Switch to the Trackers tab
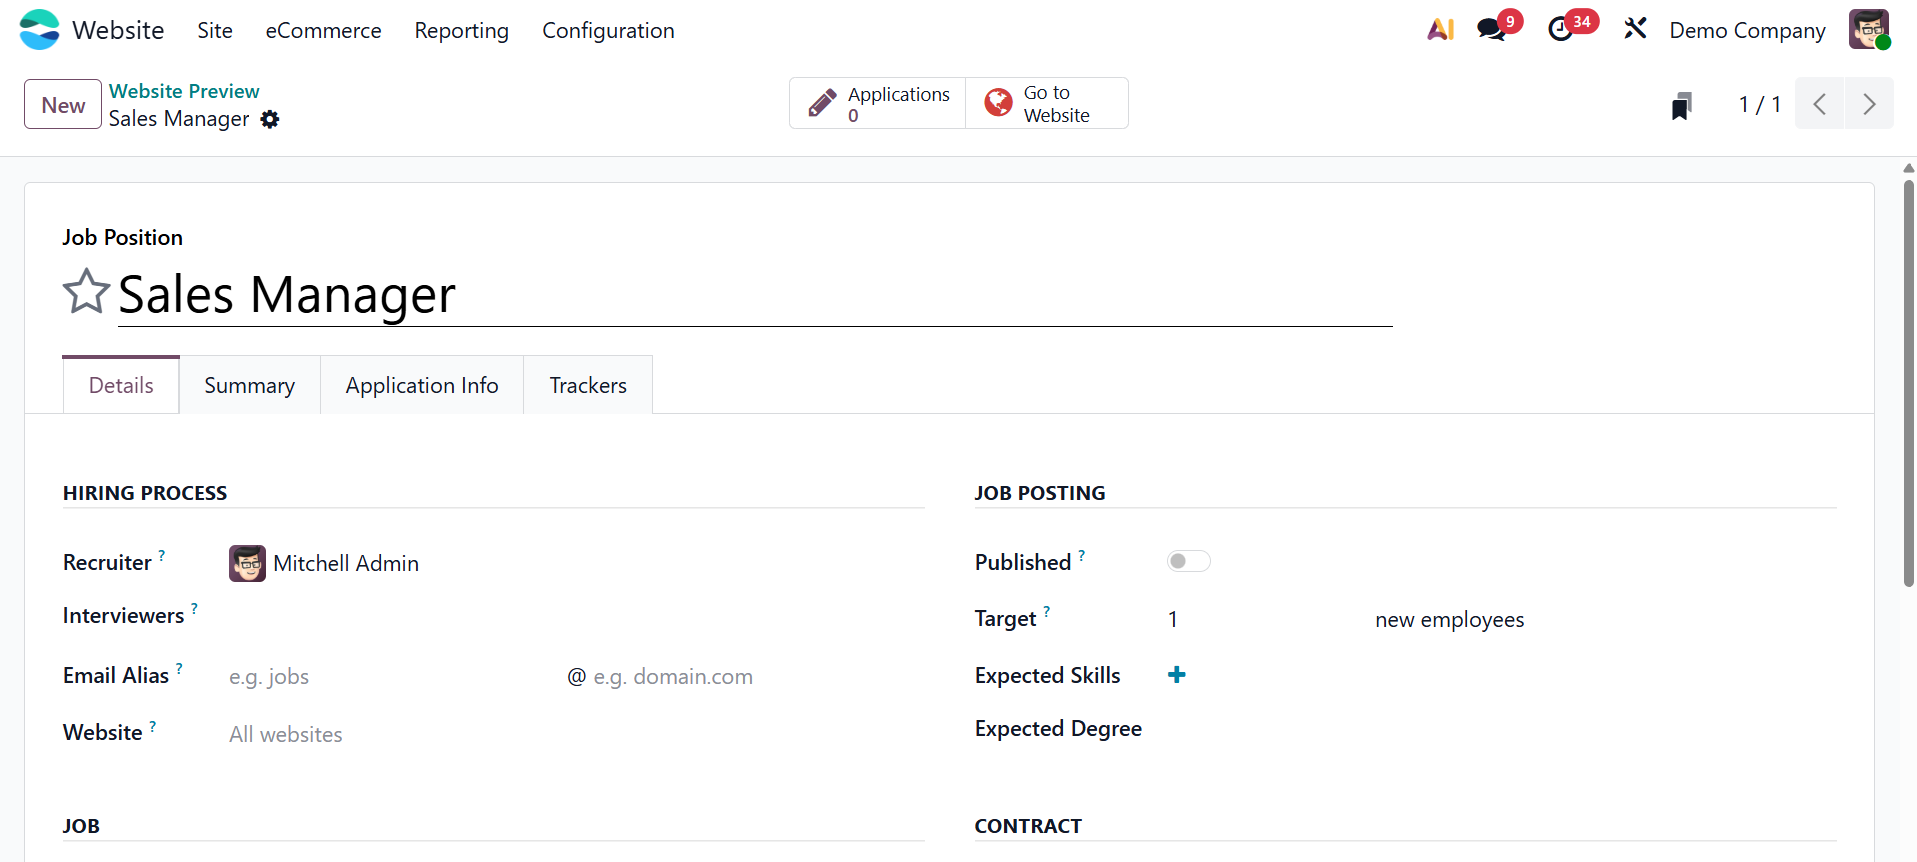This screenshot has width=1917, height=862. [588, 386]
